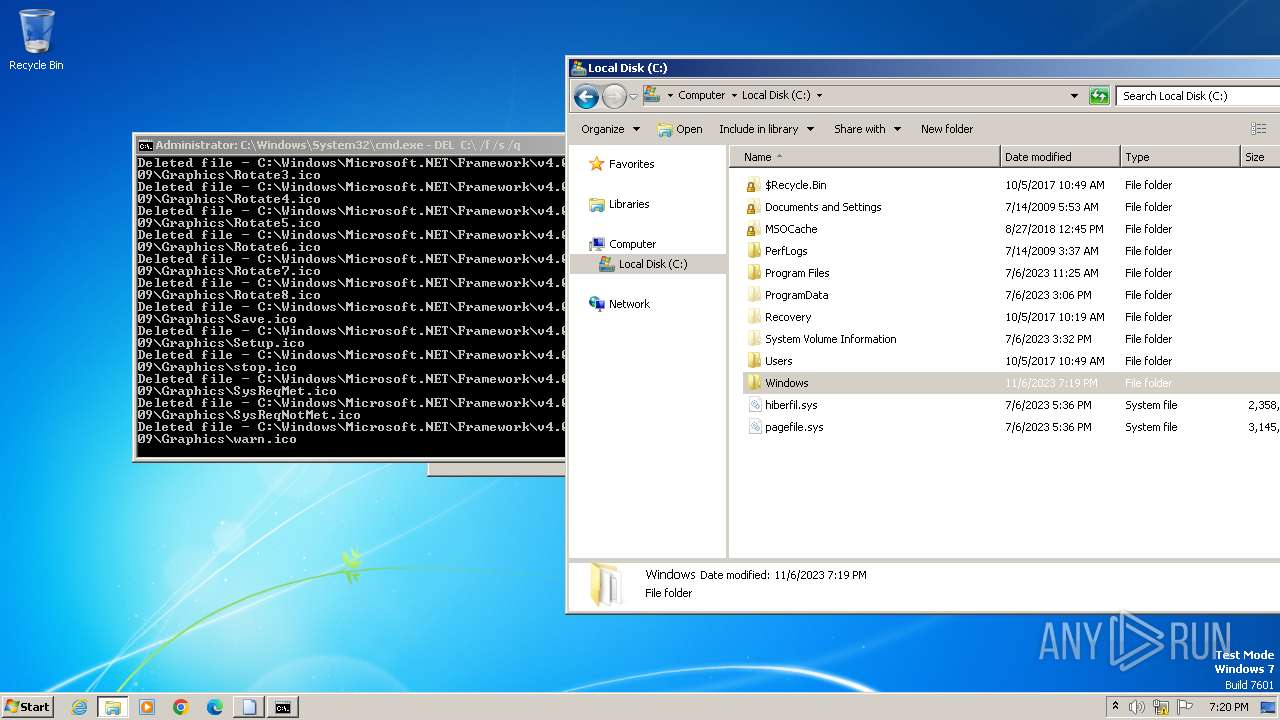This screenshot has height=720, width=1280.
Task: Open the Organize menu
Action: pyautogui.click(x=610, y=129)
